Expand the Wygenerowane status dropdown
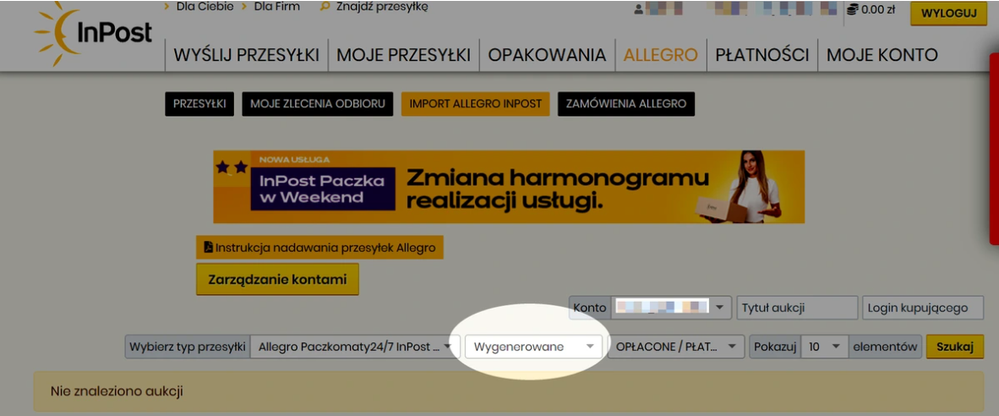Viewport: 999px width, 416px height. click(x=533, y=347)
